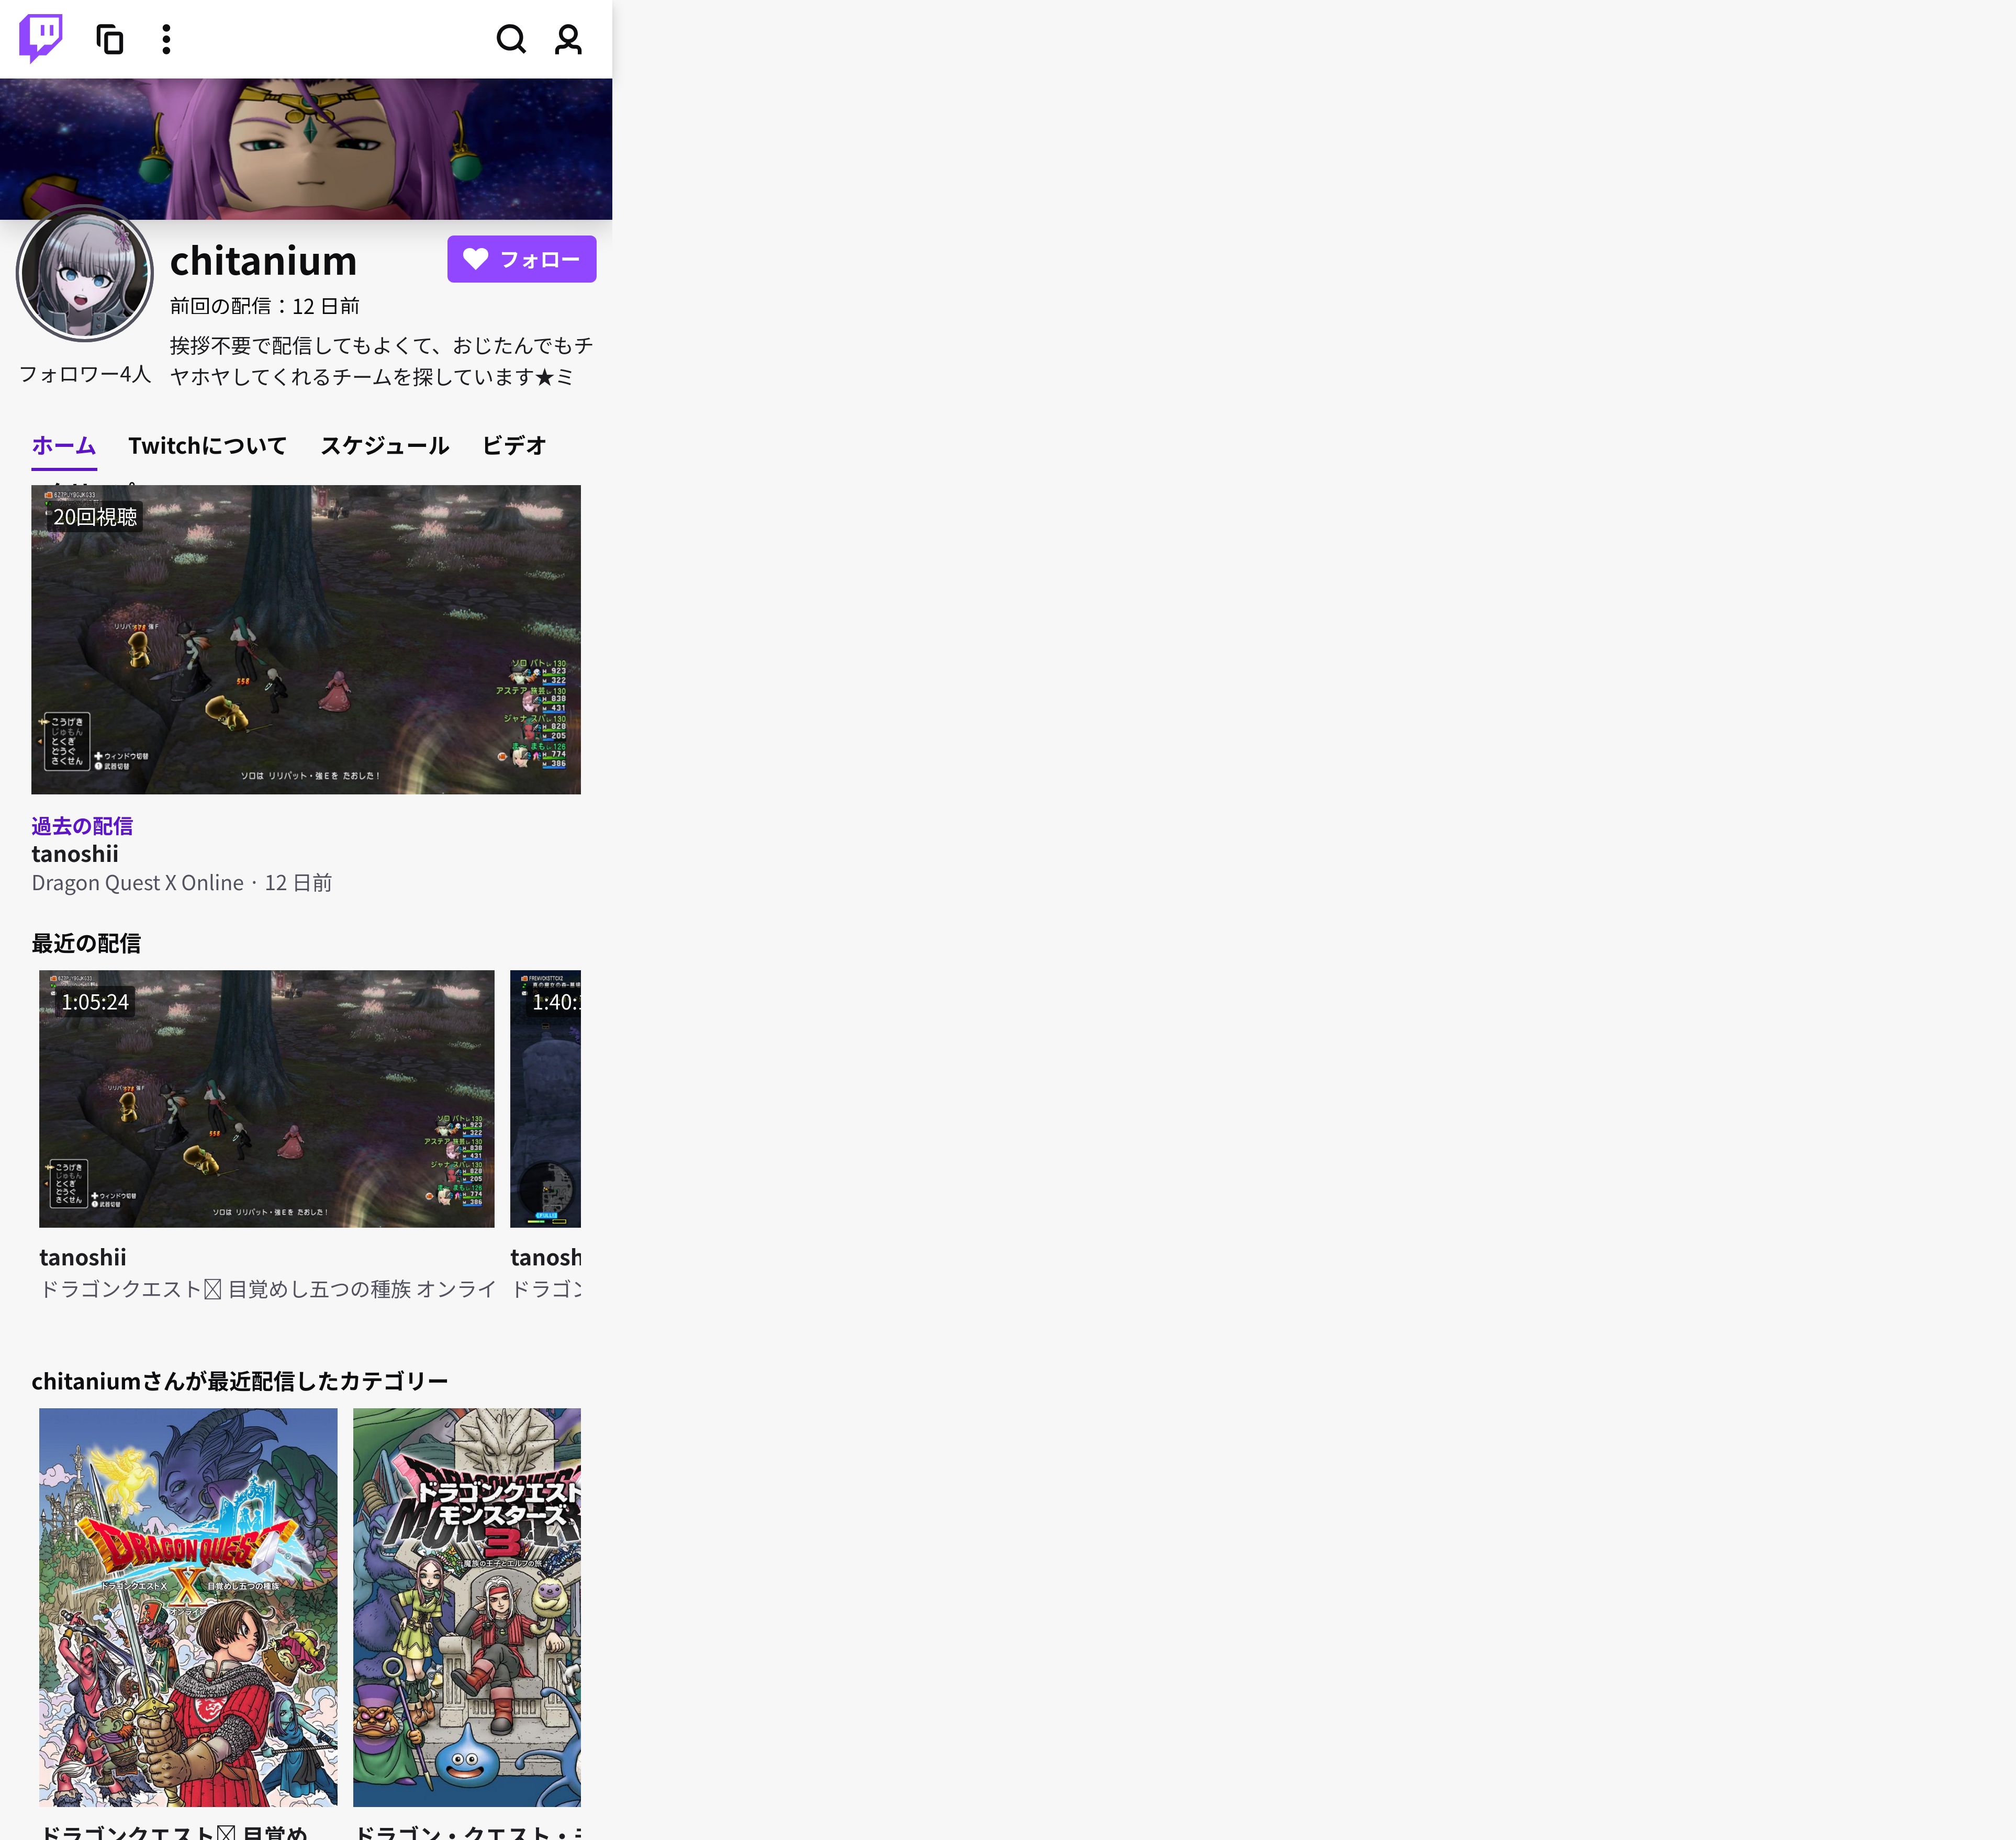
Task: Open the ビデオ tab
Action: pyautogui.click(x=514, y=446)
